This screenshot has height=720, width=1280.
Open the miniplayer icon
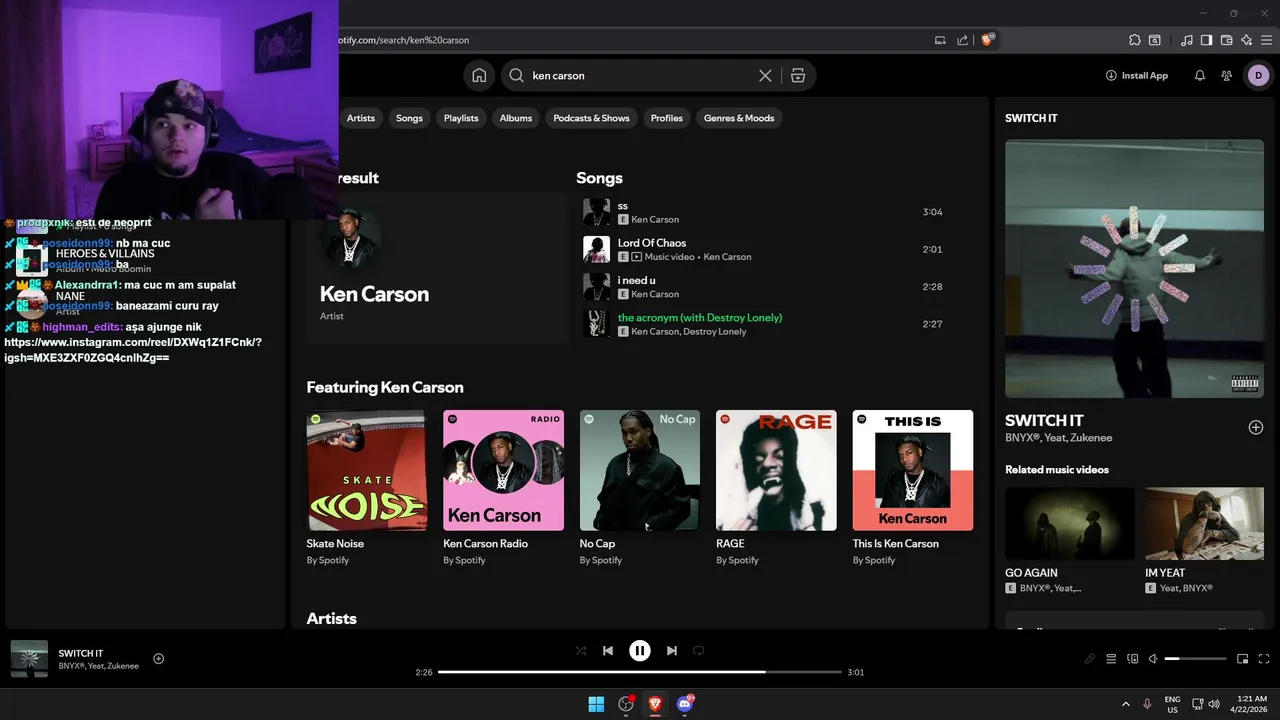coord(1243,659)
